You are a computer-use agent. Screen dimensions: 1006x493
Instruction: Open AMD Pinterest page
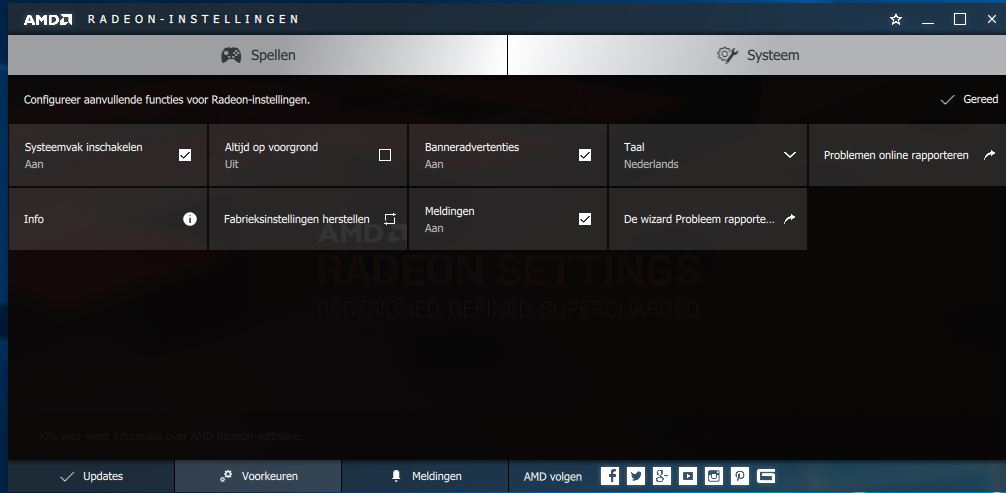740,476
